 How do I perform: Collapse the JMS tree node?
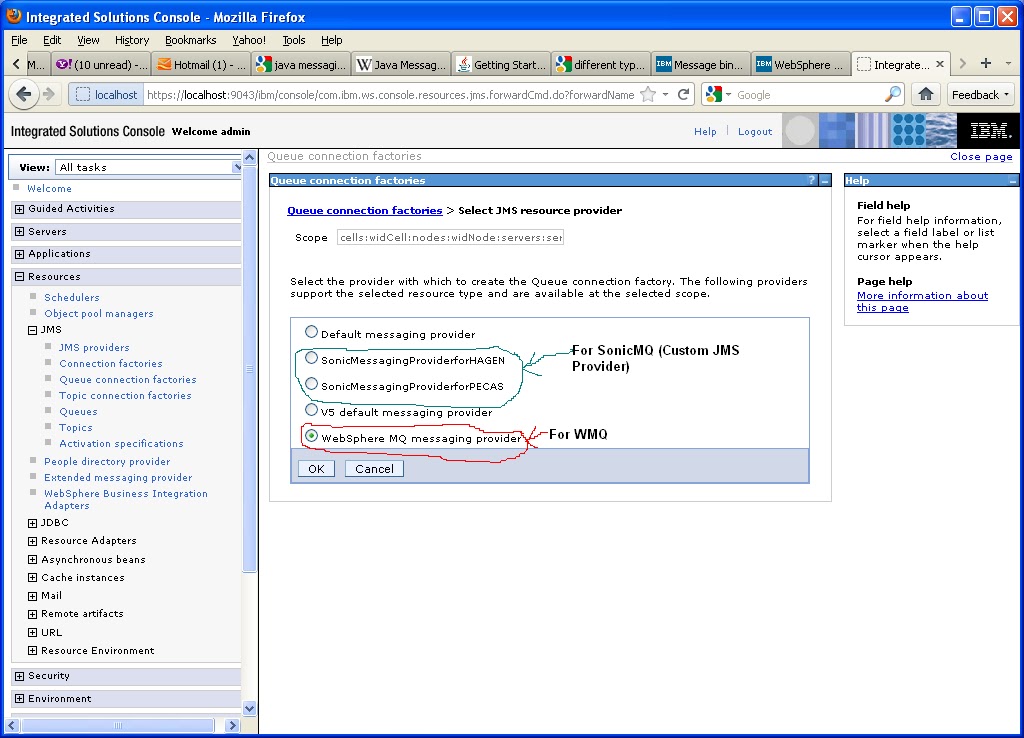tap(33, 330)
